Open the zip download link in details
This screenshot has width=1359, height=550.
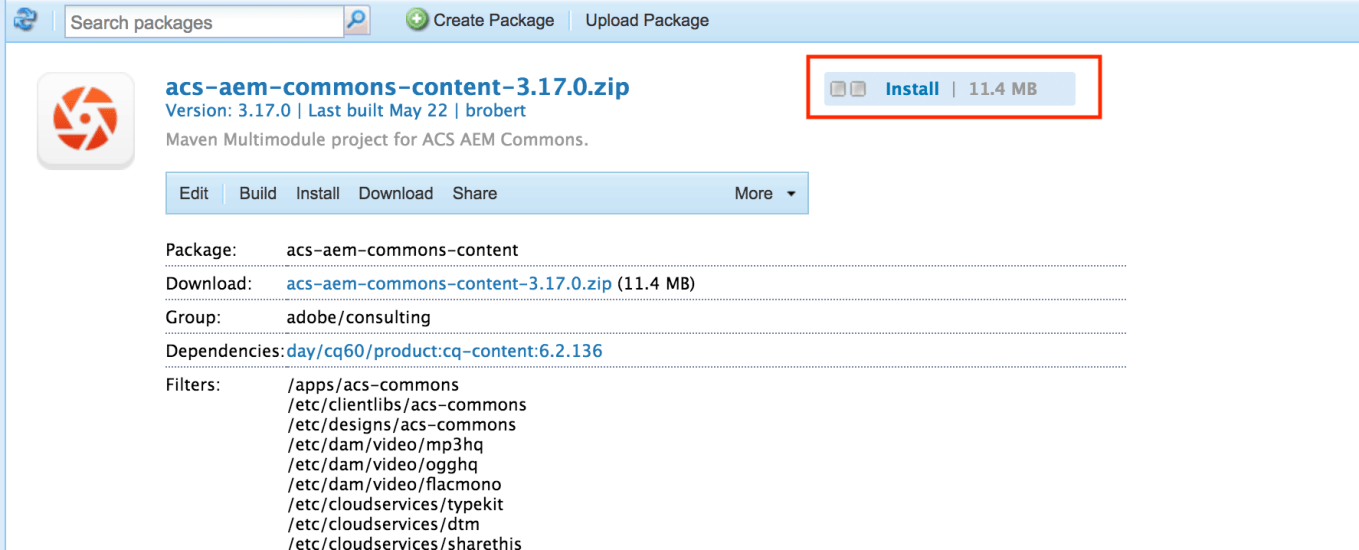point(449,283)
